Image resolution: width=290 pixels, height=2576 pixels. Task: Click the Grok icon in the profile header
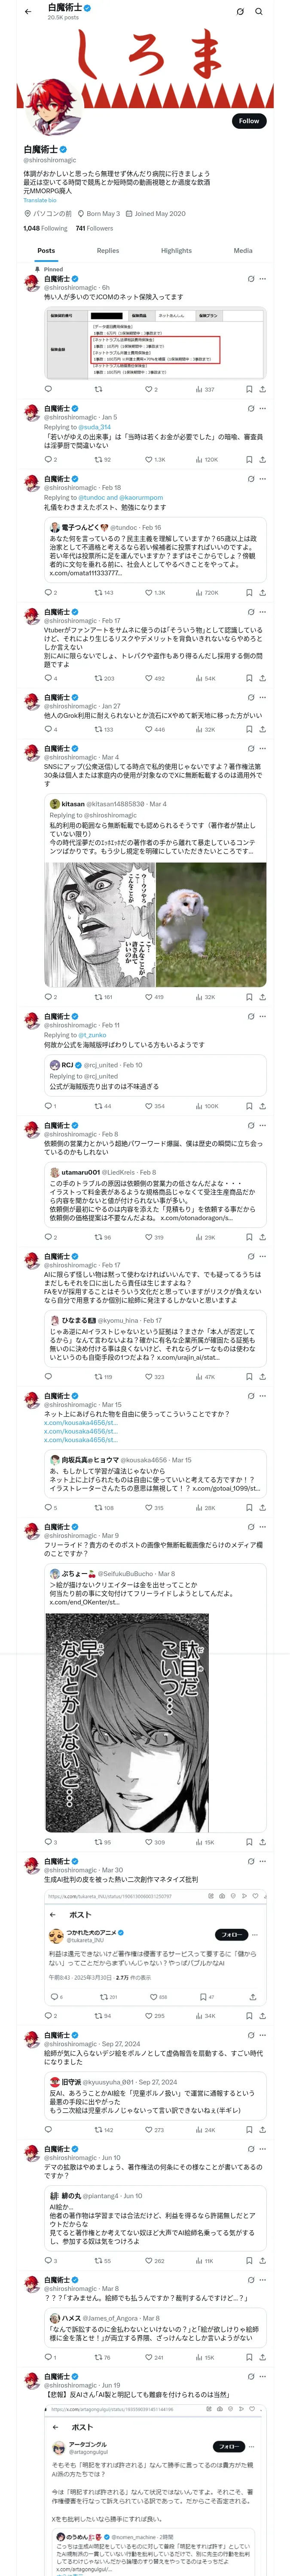pos(240,12)
